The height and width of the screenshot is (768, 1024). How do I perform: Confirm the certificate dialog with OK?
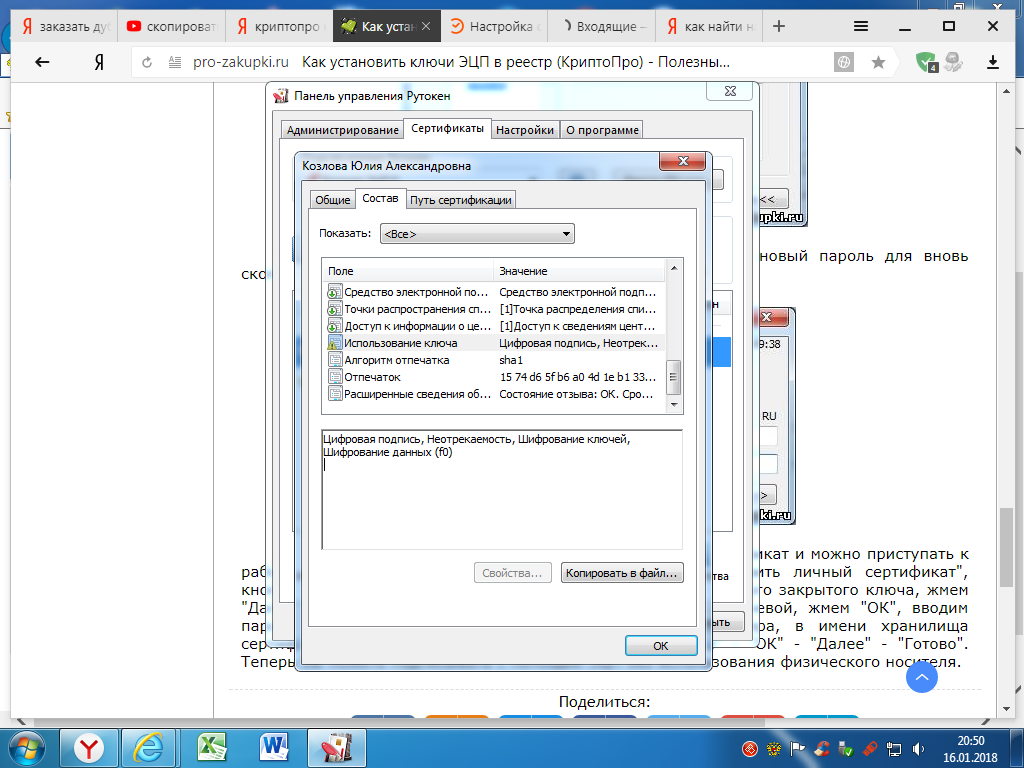[x=660, y=646]
